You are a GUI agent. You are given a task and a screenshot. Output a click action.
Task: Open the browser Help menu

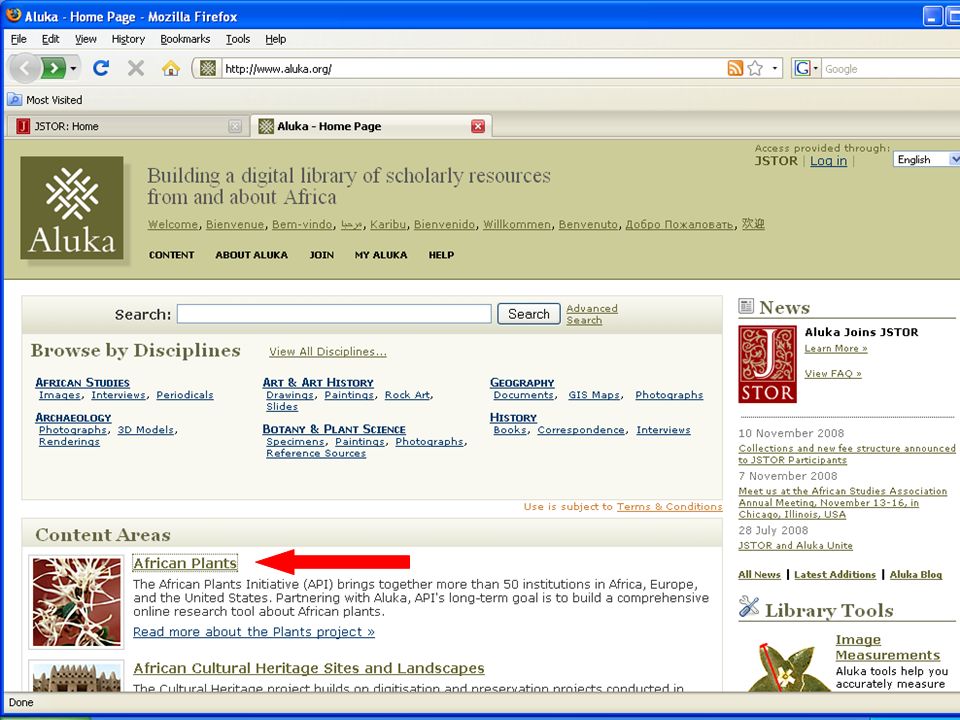276,39
